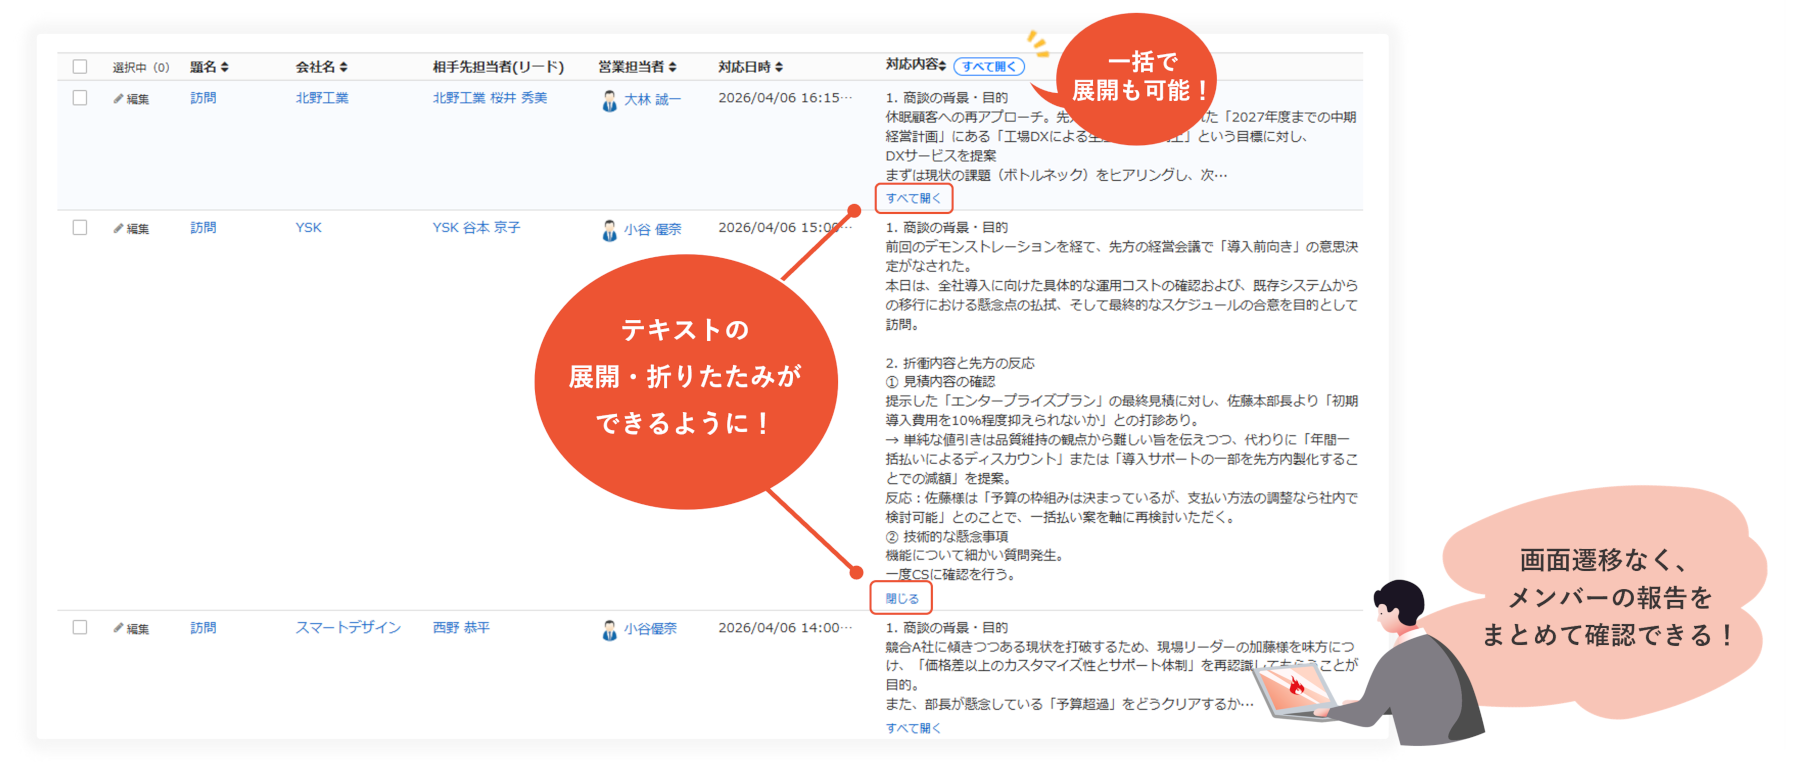
Task: Check the YSK row checkbox
Action: (x=80, y=228)
